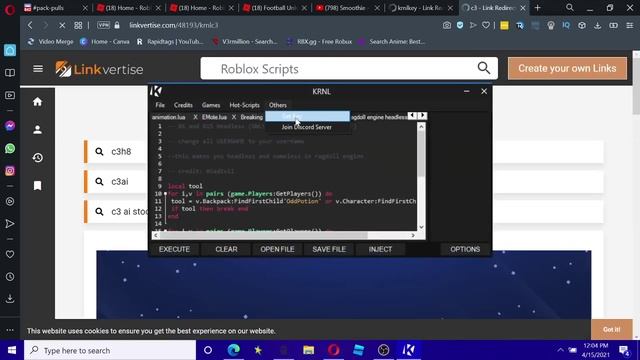Open KRNL Games menu

211,105
